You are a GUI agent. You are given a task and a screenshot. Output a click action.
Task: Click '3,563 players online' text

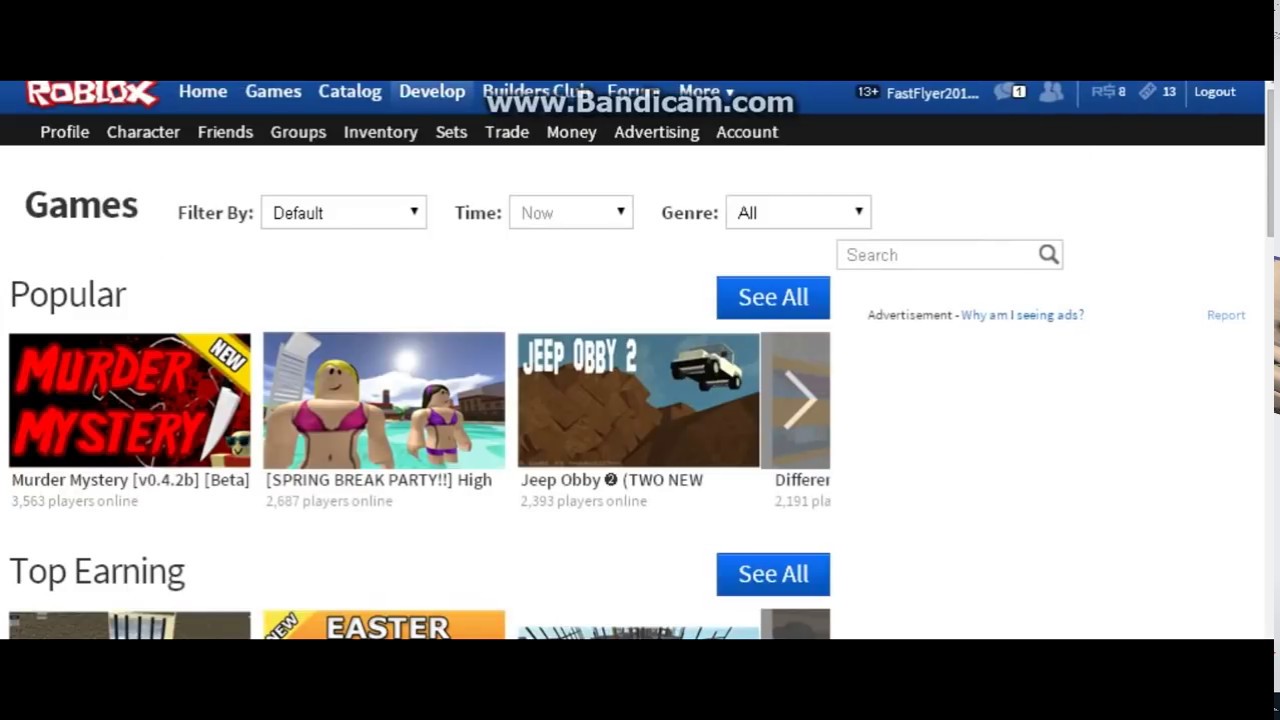75,501
